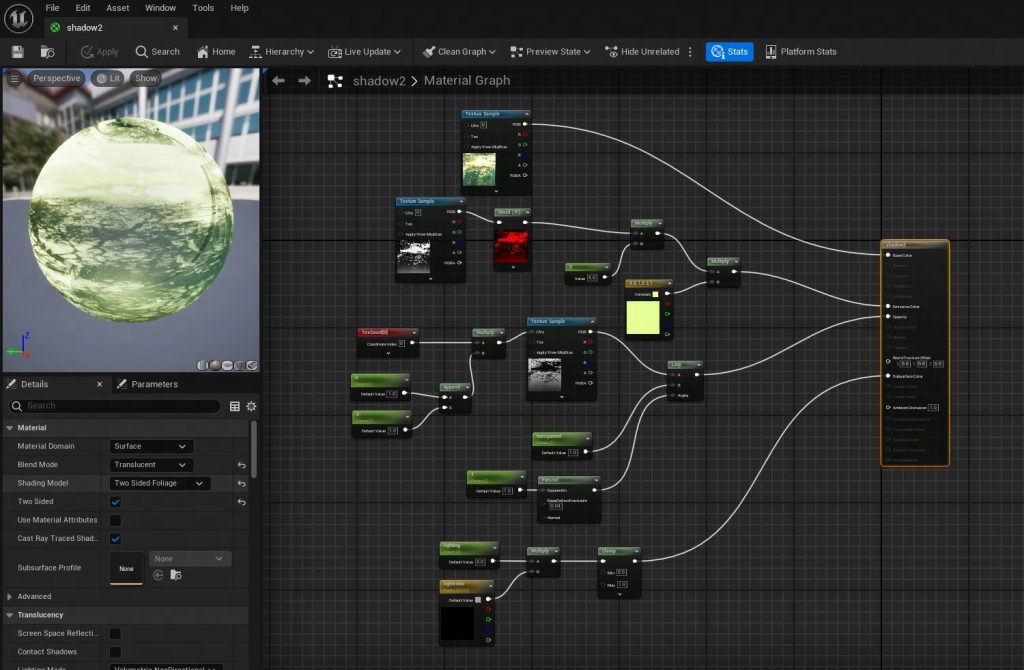Click the Perspective viewport button
Screen dimensions: 1024x670
(x=55, y=78)
